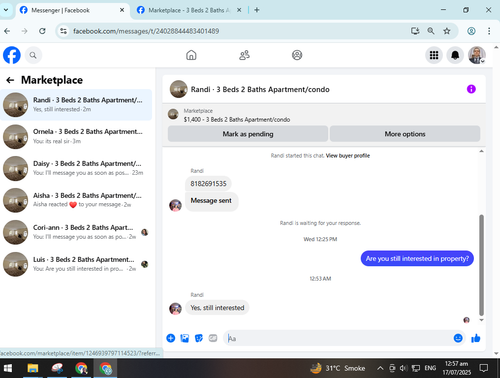The height and width of the screenshot is (378, 500).
Task: Click Randi's avatar beside 'Yes, still interested'
Action: pos(175,308)
